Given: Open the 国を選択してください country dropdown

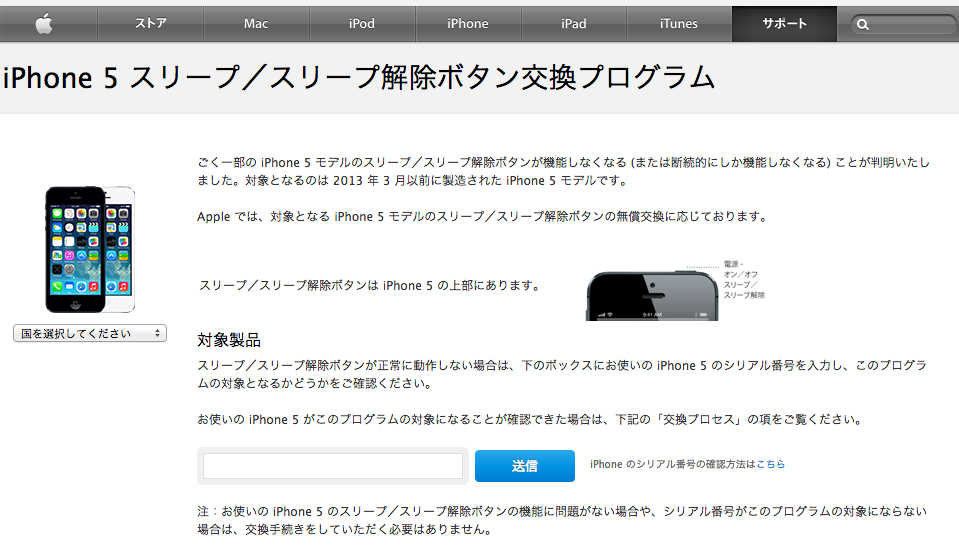Looking at the screenshot, I should [x=90, y=333].
